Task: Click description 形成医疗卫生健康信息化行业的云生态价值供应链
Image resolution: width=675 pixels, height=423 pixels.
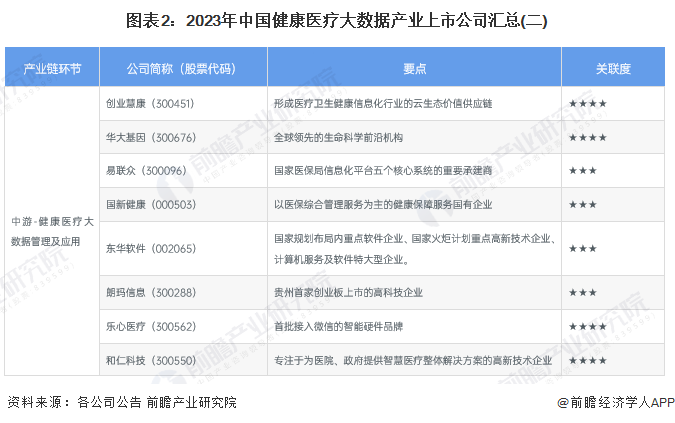Action: pyautogui.click(x=383, y=104)
